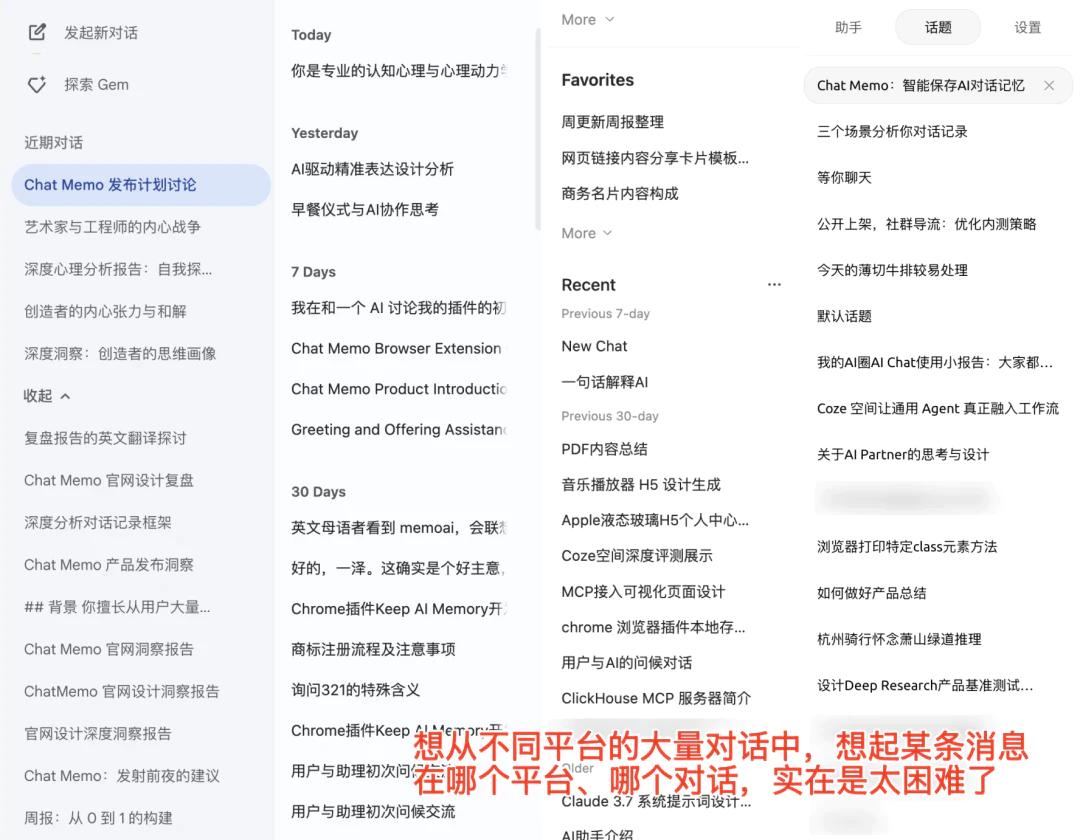Open the Chat Memo Browser Extension conversation

click(398, 348)
